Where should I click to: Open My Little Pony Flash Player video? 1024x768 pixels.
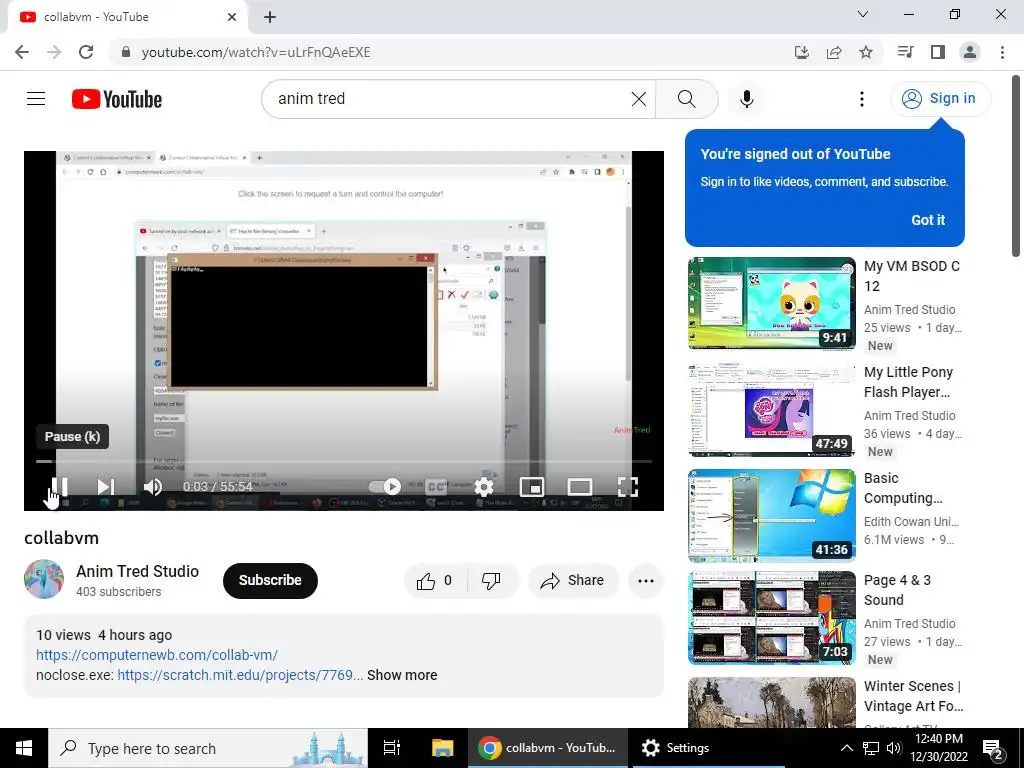(x=772, y=409)
